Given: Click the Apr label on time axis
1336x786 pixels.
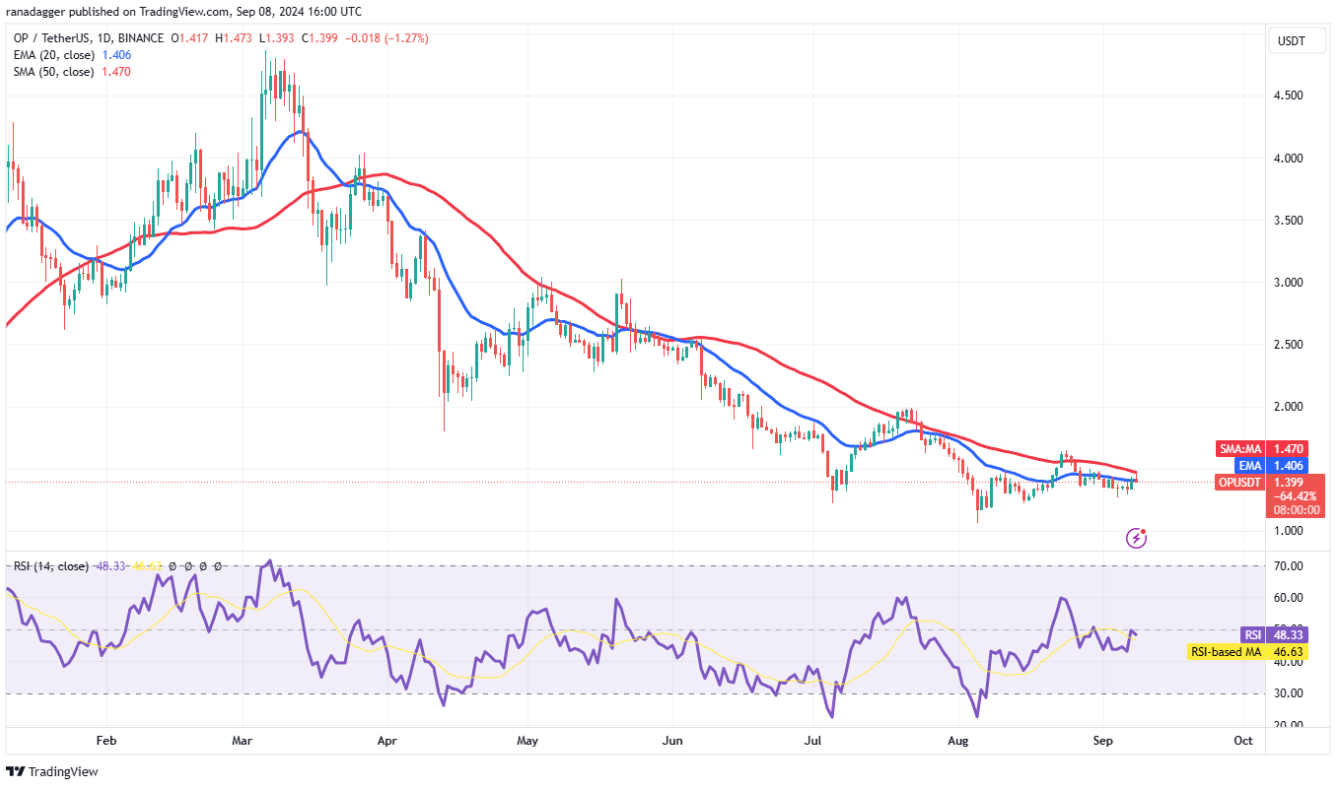Looking at the screenshot, I should pyautogui.click(x=388, y=741).
